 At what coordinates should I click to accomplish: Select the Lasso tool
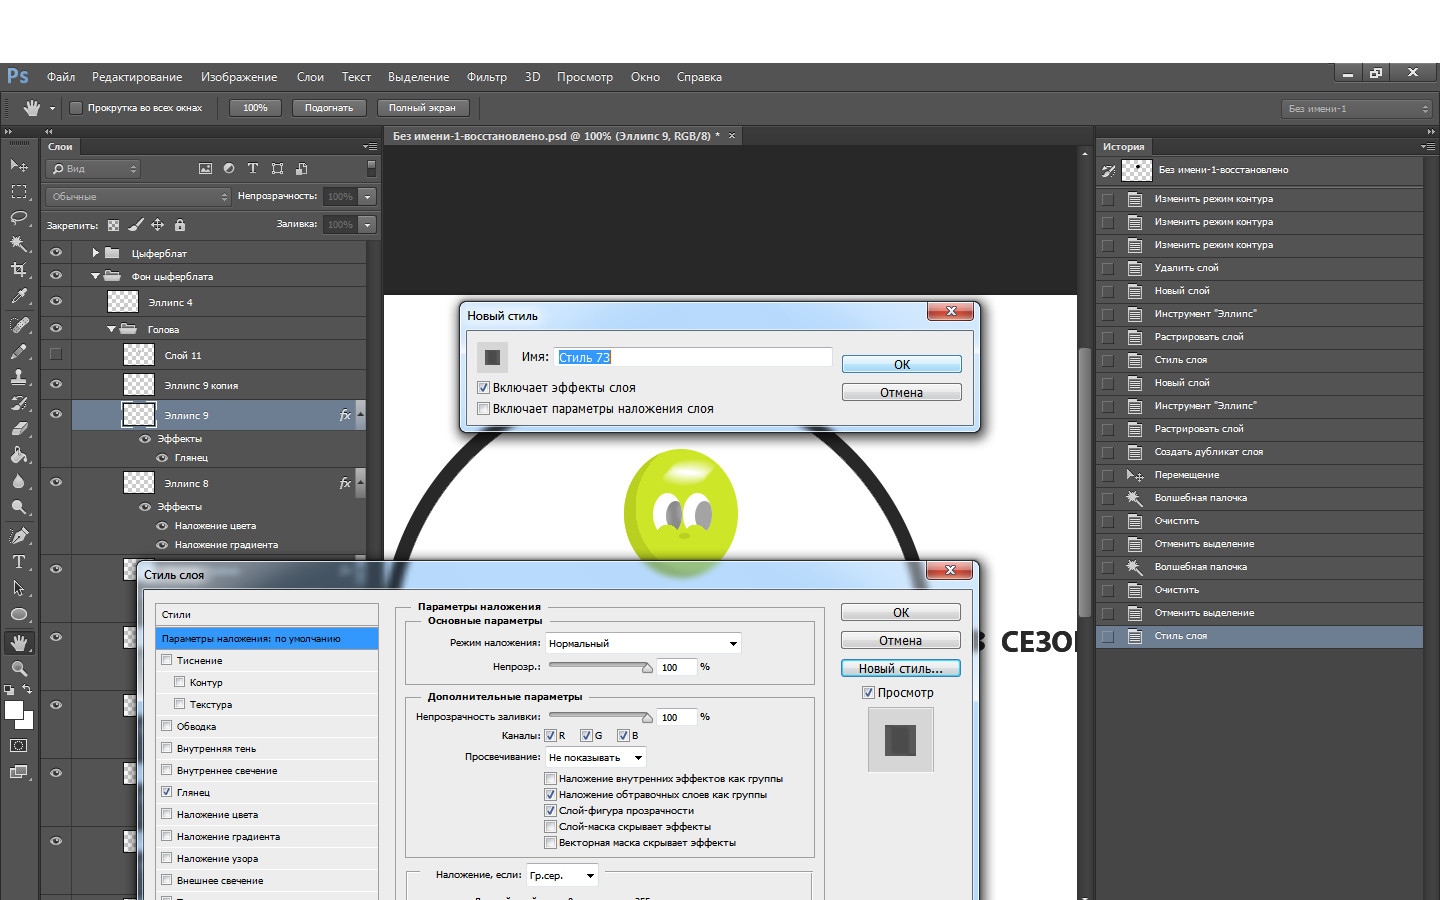click(x=19, y=217)
